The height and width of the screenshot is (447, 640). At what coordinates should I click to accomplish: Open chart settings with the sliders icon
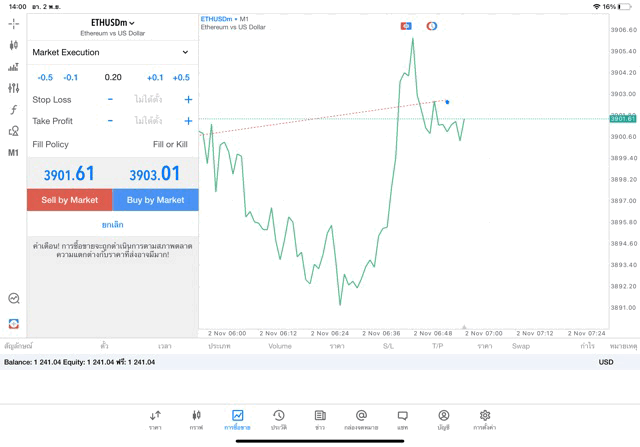tap(13, 88)
